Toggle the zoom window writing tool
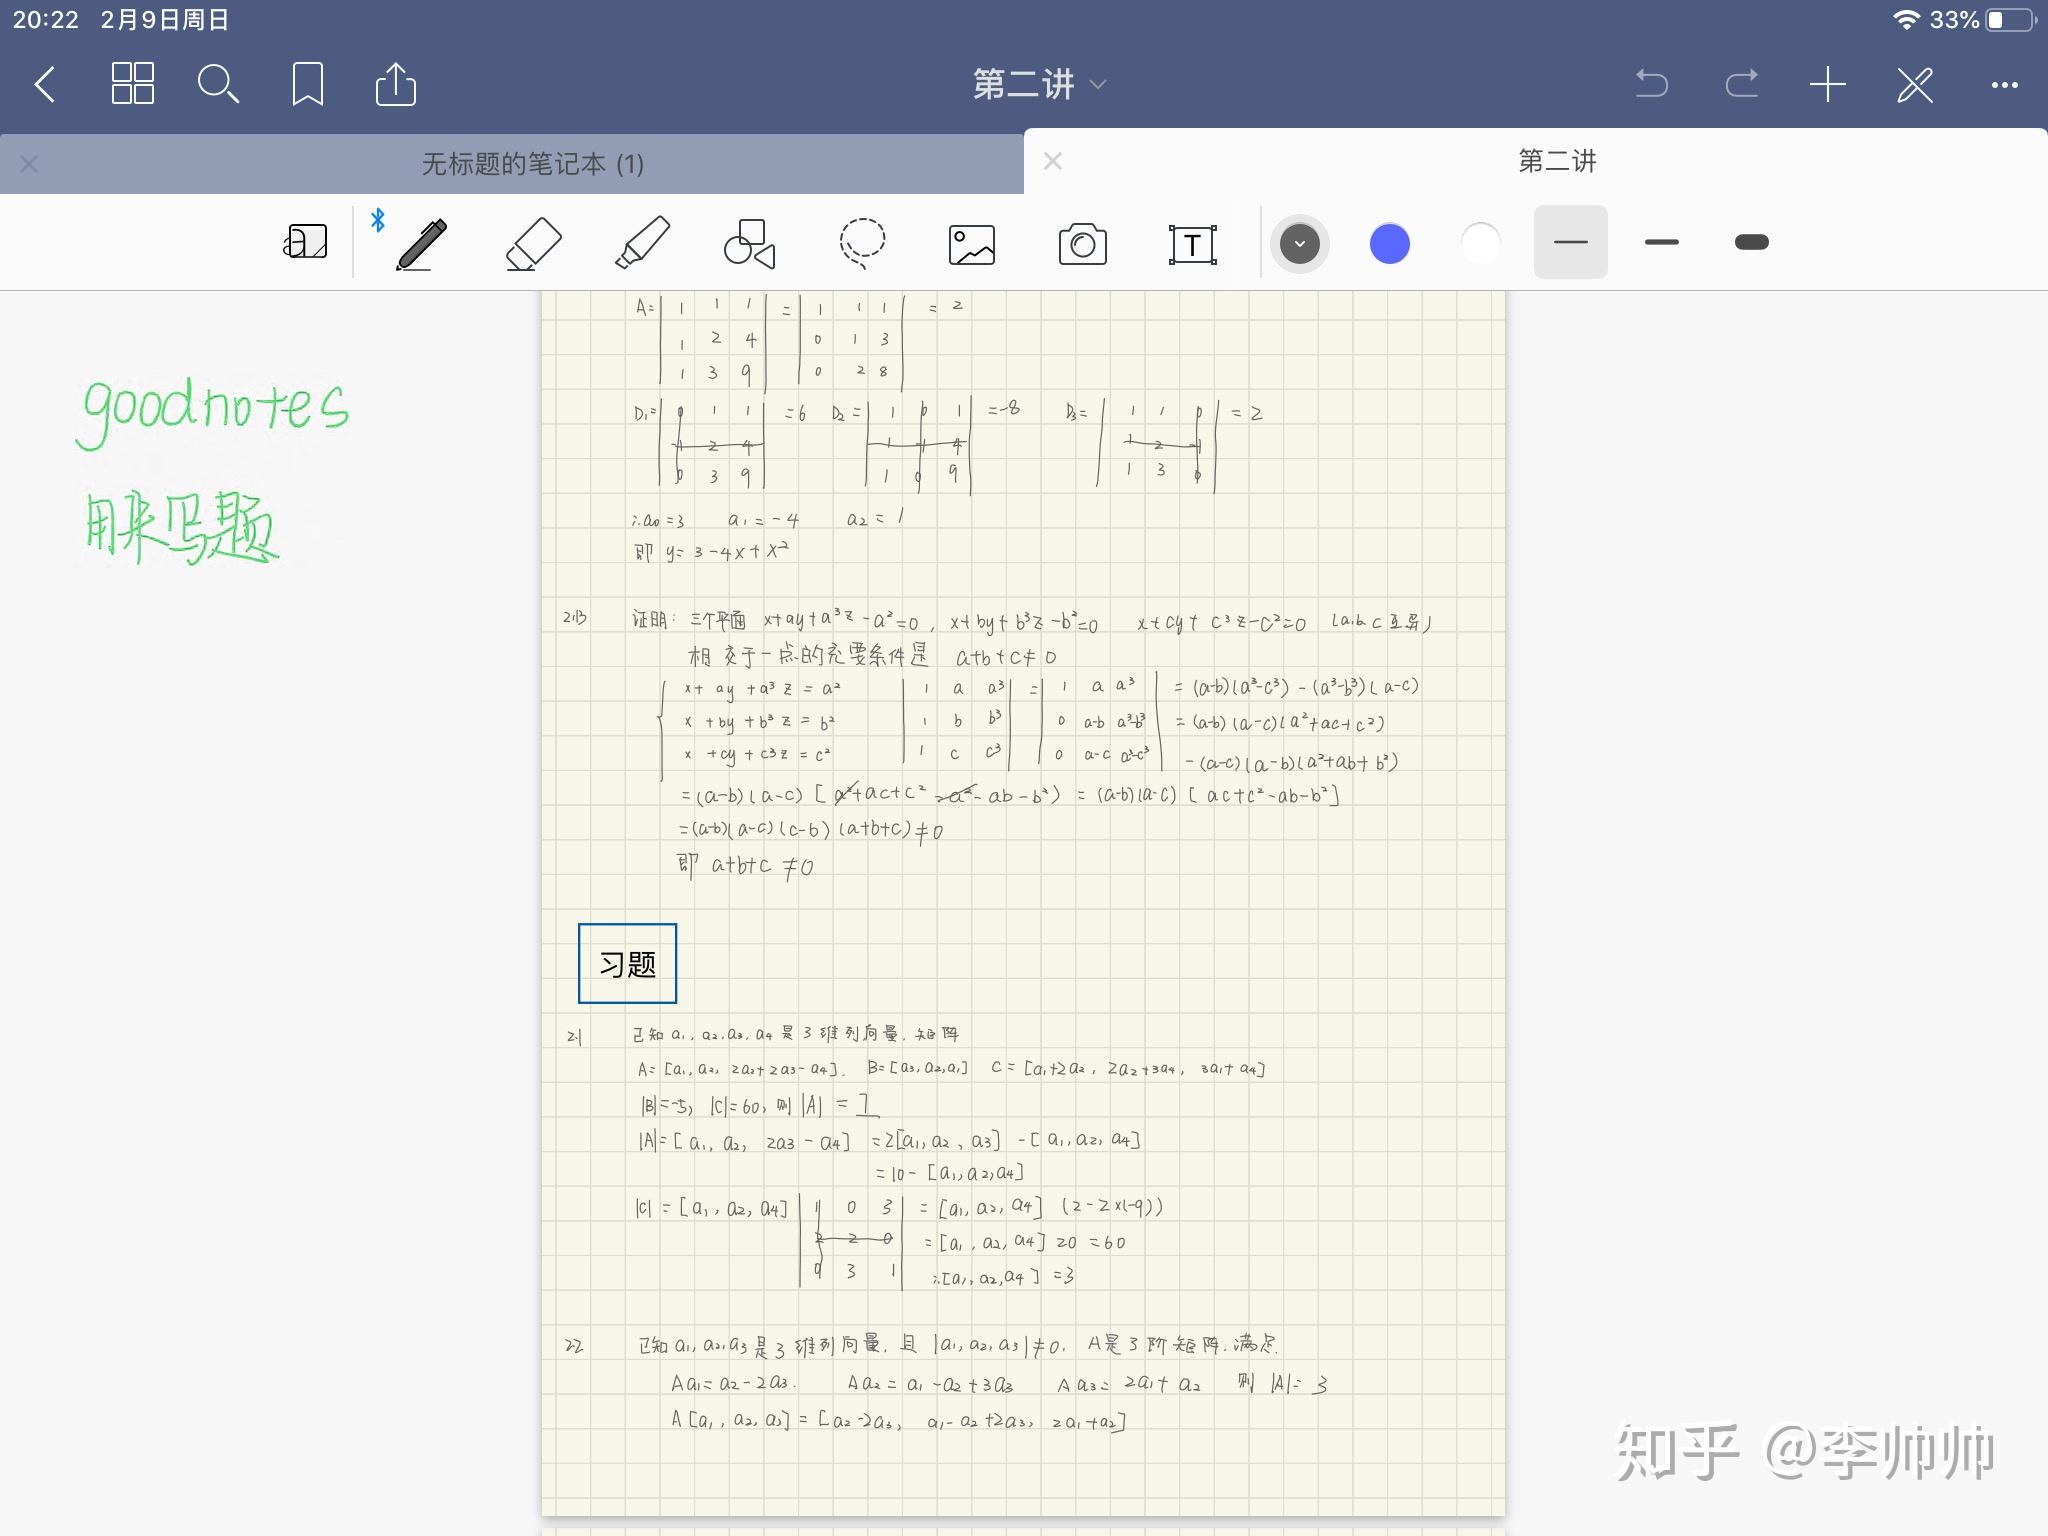Image resolution: width=2048 pixels, height=1536 pixels. pos(305,242)
